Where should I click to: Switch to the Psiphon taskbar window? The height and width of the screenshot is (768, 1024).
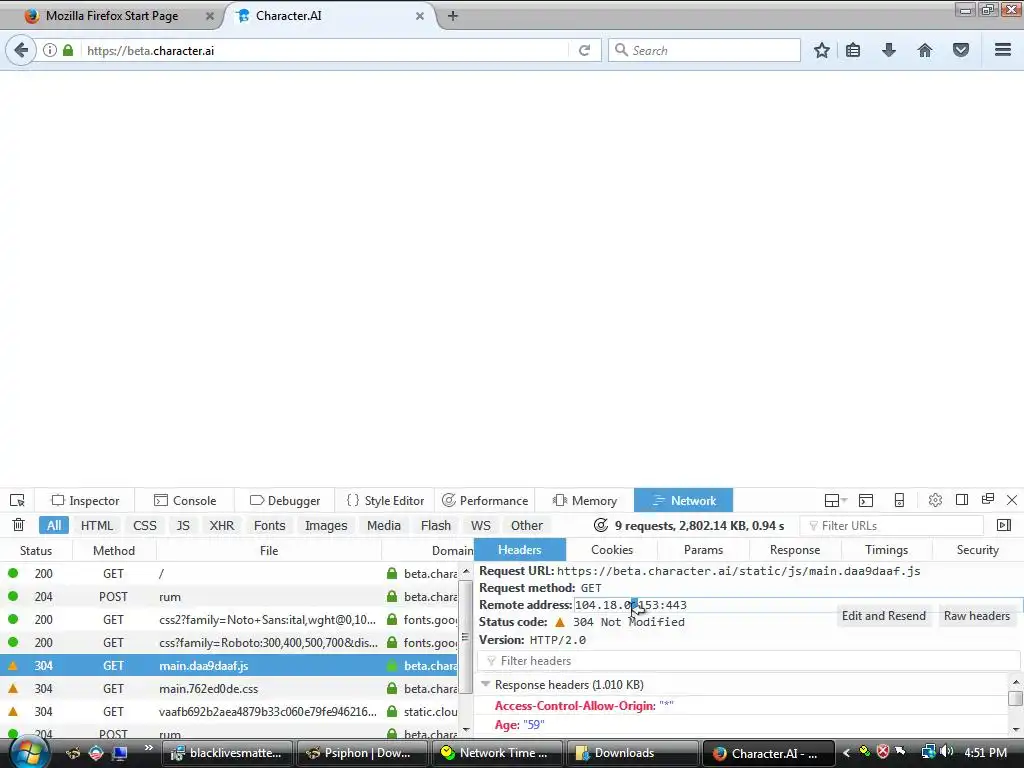361,753
